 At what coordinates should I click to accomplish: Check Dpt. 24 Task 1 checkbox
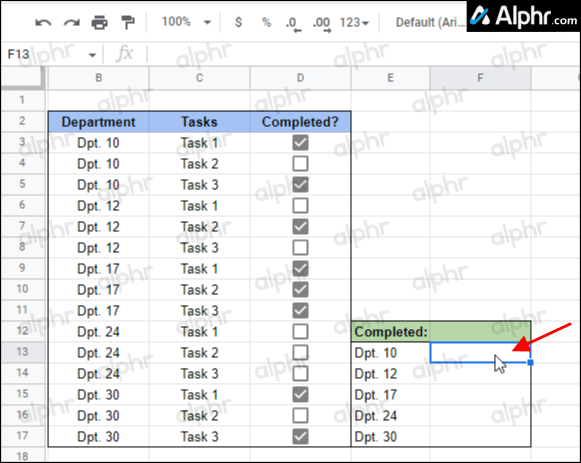[300, 332]
